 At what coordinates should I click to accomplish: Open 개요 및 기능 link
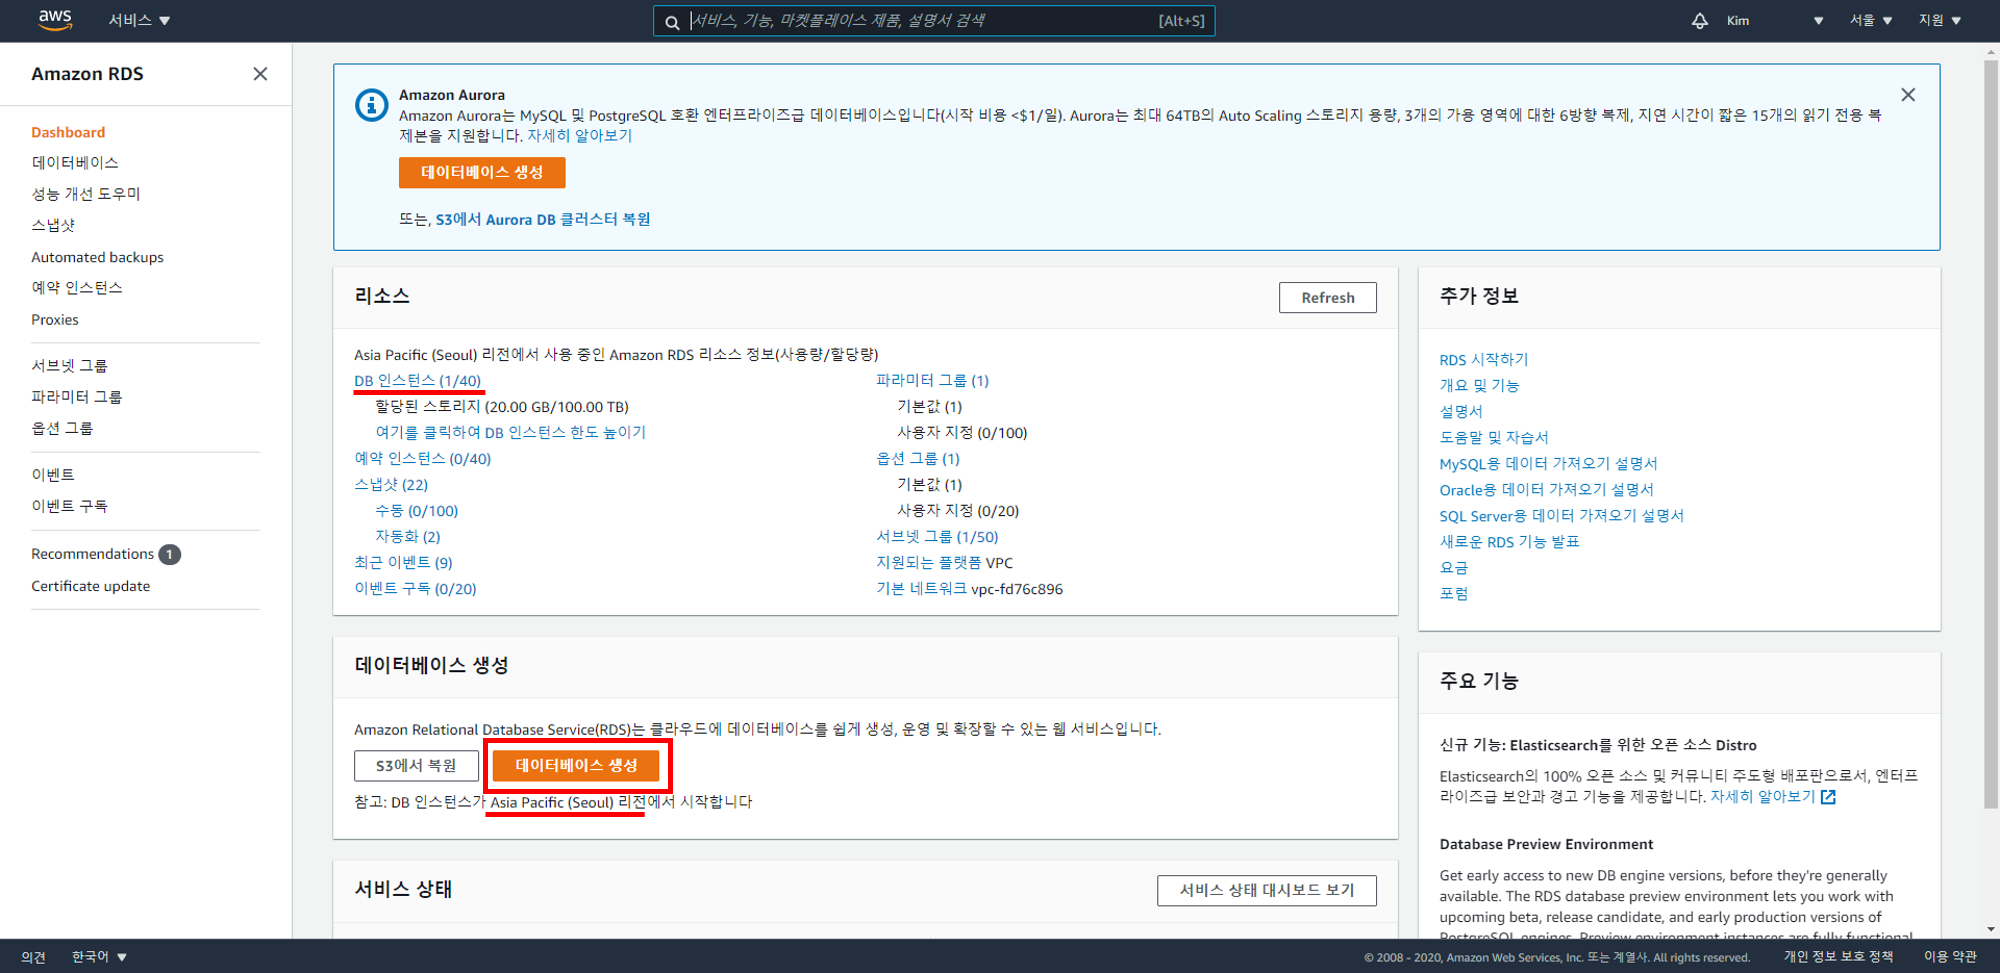(1479, 386)
